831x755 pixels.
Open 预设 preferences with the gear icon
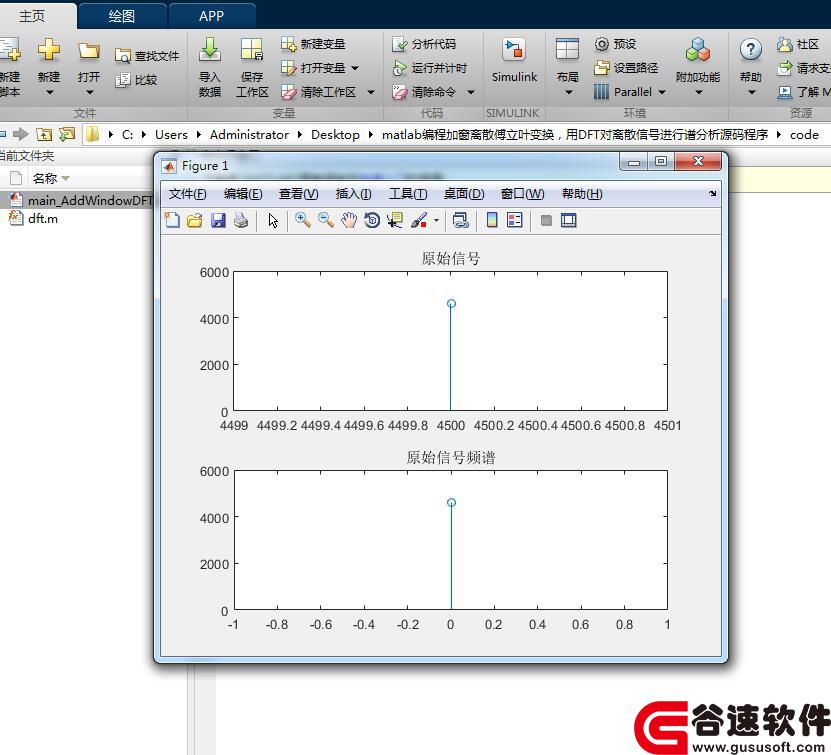coord(615,44)
